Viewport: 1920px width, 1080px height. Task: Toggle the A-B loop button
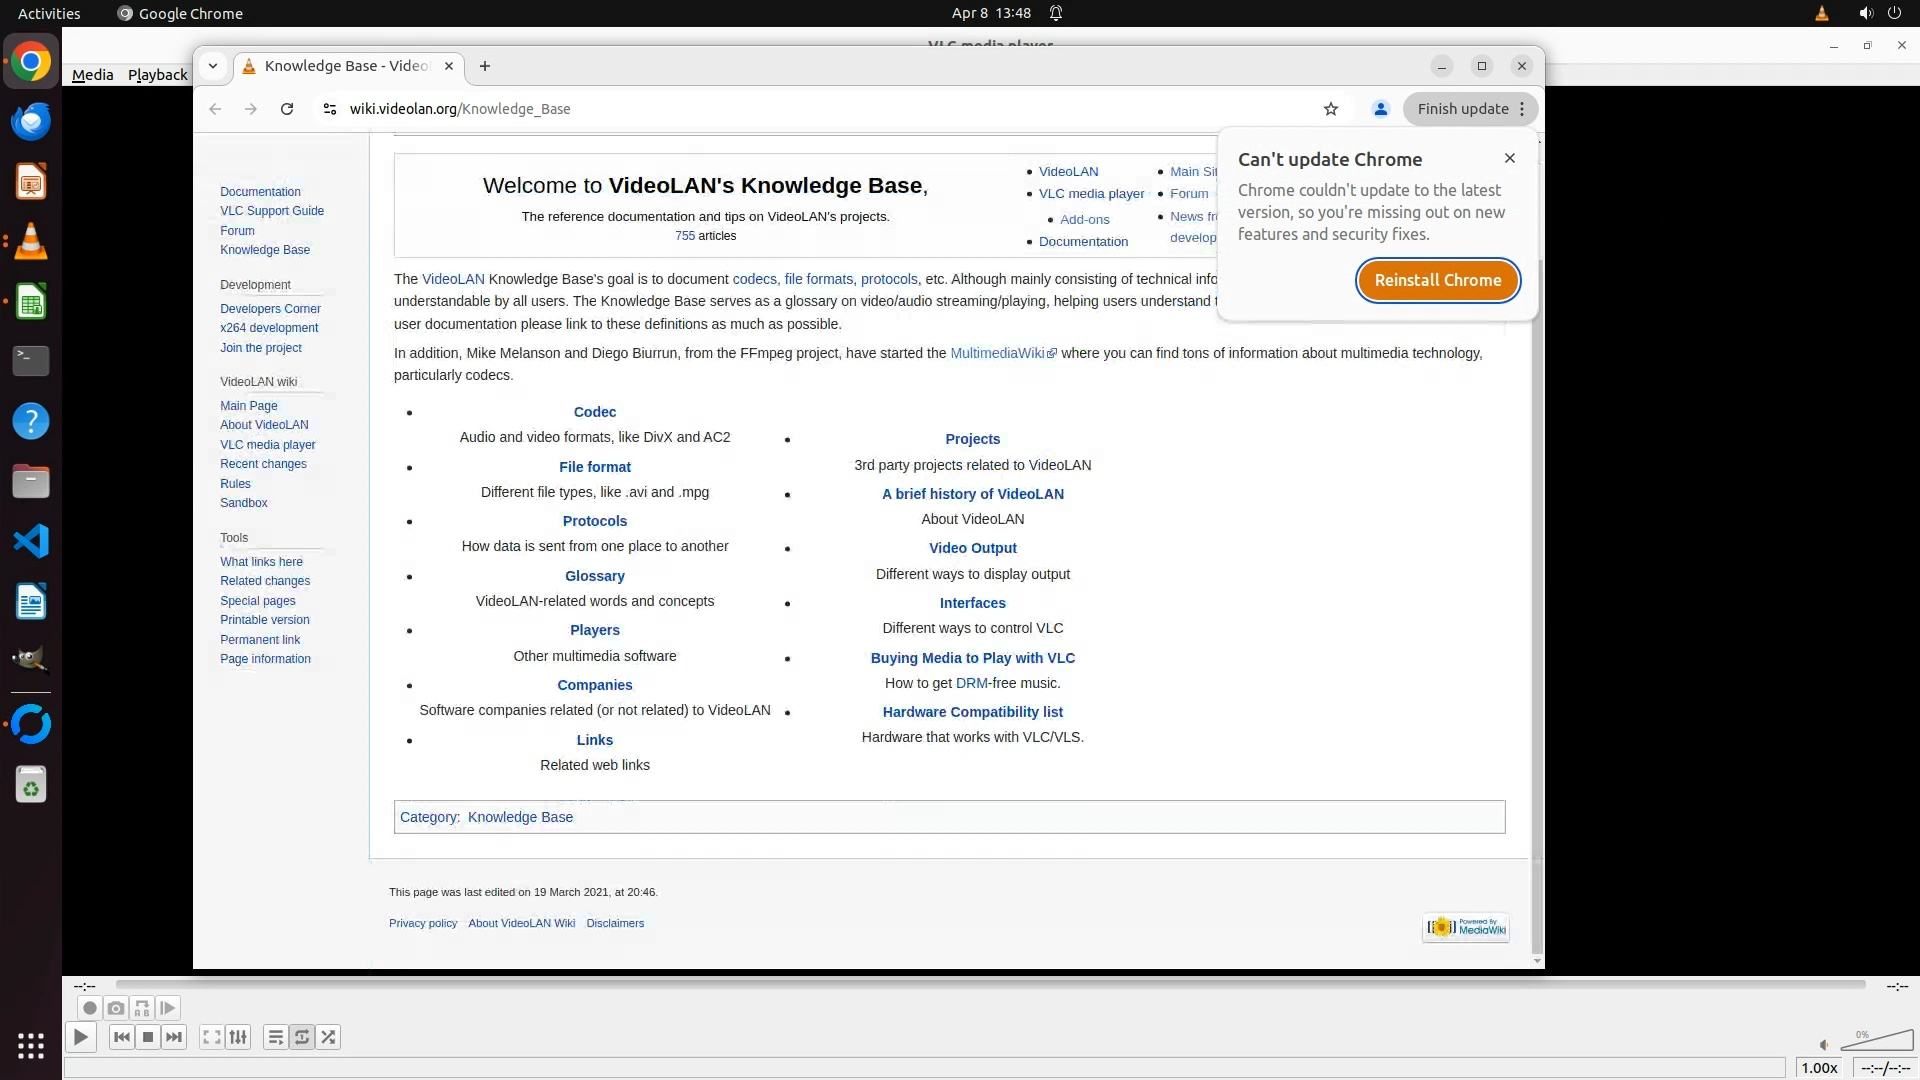tap(142, 1008)
